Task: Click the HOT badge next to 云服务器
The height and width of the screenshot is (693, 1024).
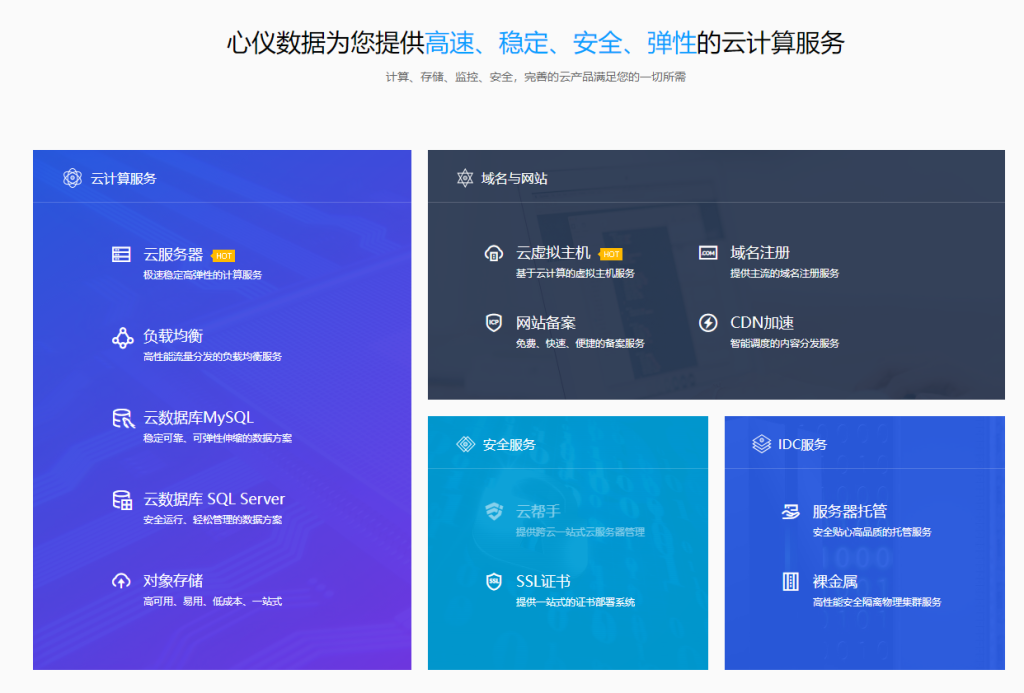Action: (x=223, y=255)
